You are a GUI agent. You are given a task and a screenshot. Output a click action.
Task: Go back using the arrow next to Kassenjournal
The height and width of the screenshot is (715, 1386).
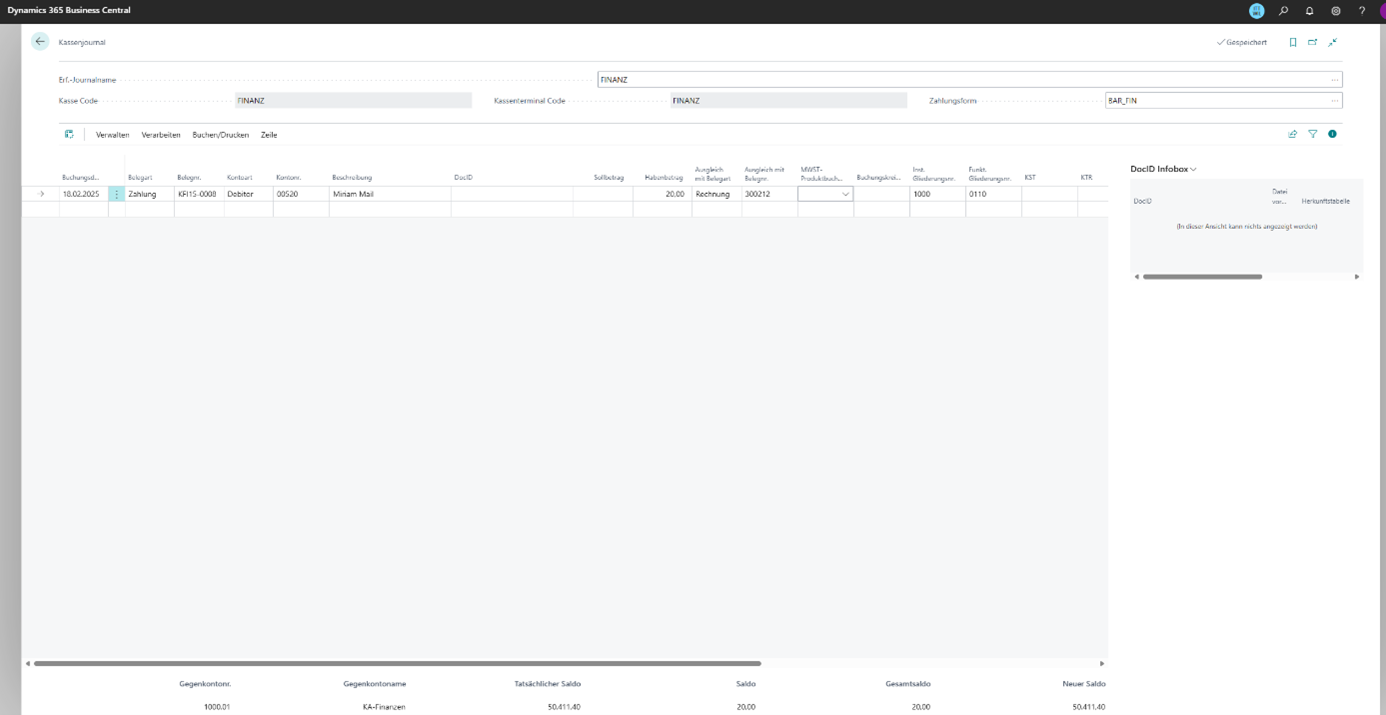coord(40,42)
